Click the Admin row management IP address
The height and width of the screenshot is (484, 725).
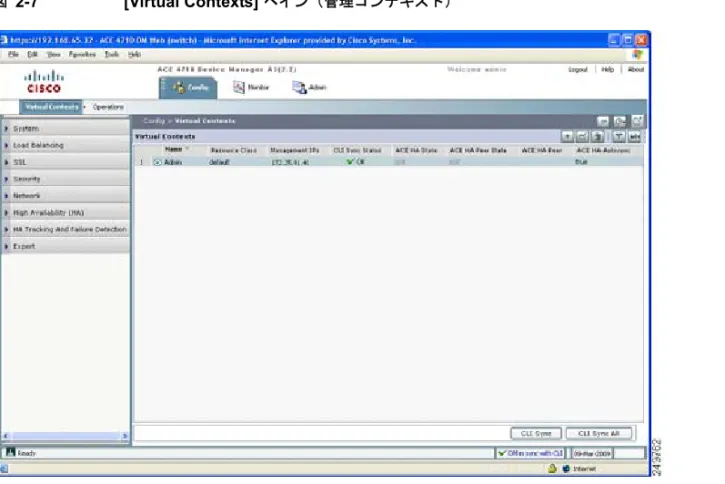click(290, 162)
